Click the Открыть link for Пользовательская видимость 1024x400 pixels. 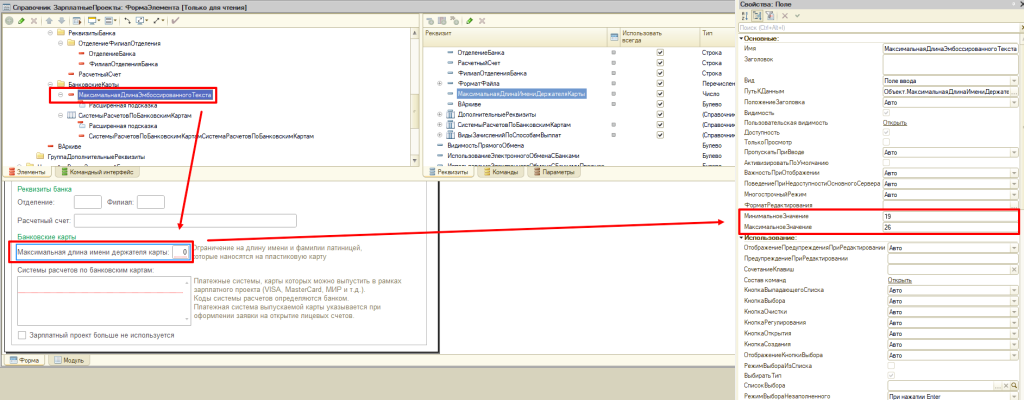click(896, 123)
